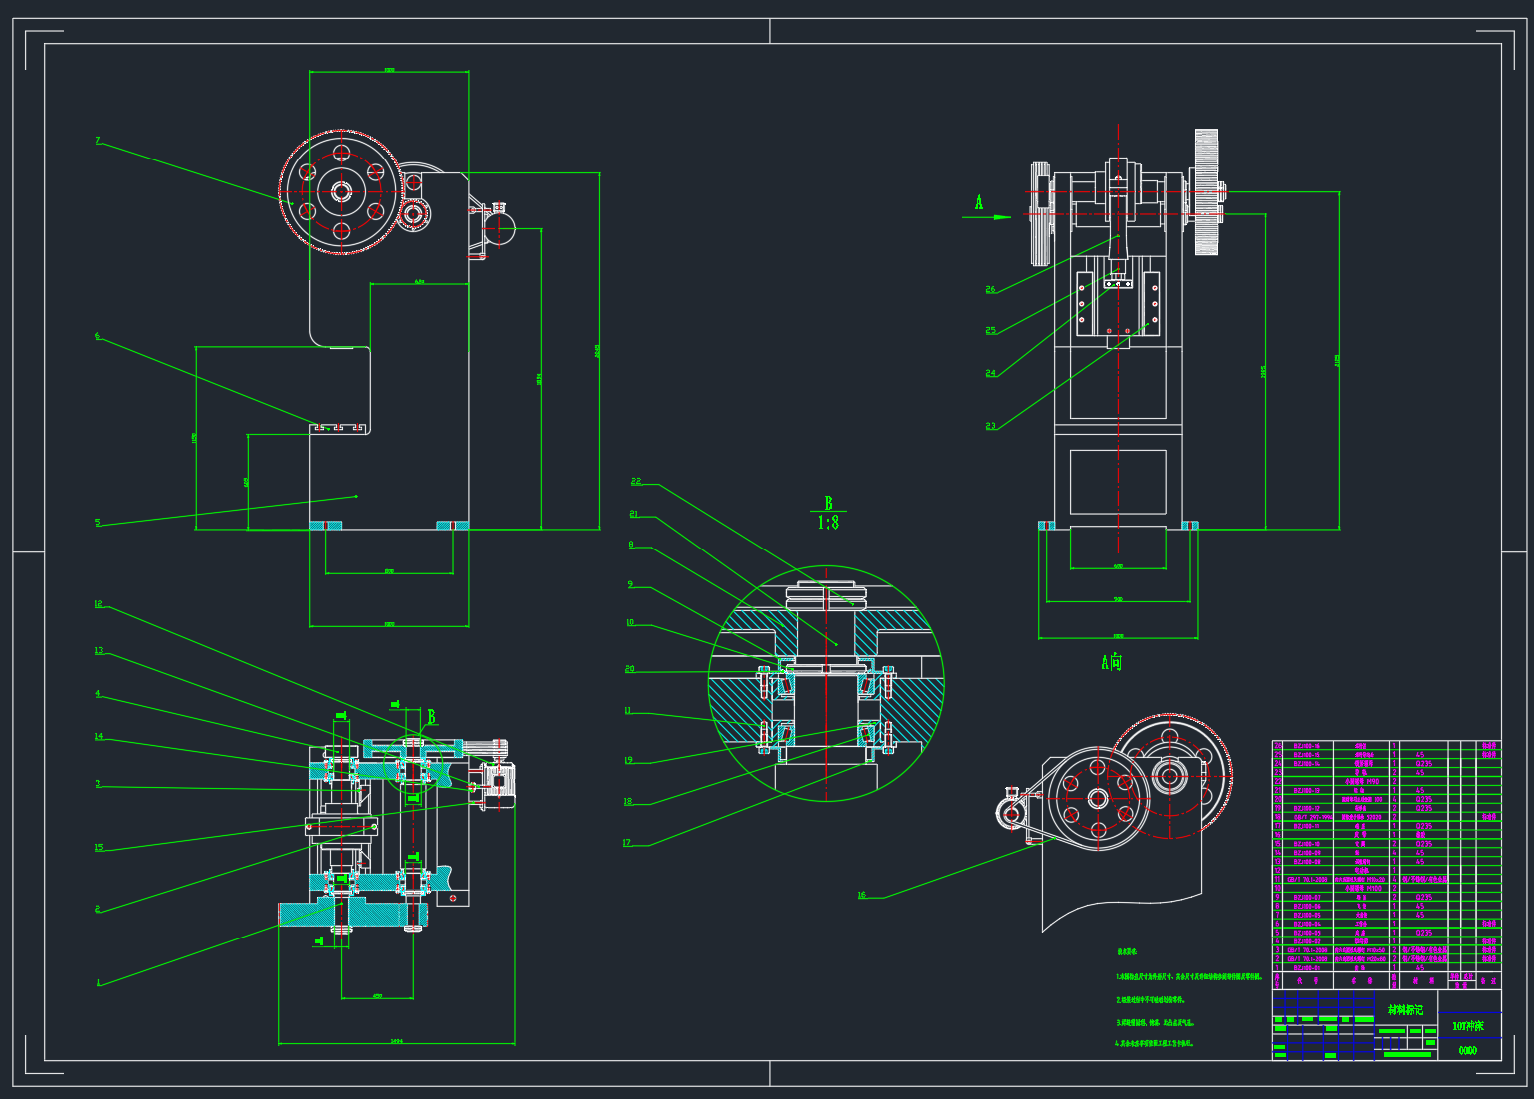
Task: Select 'BZJ100-16' code in parts list
Action: coord(1307,746)
